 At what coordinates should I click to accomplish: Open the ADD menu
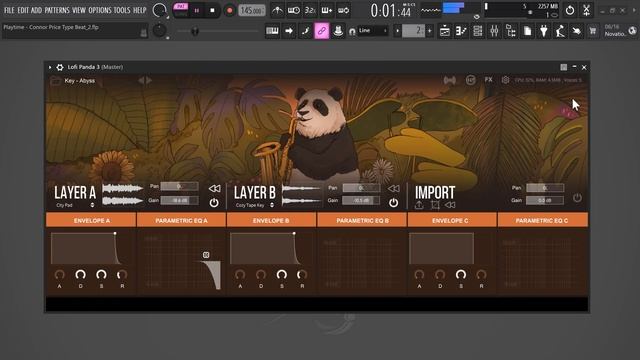coord(36,10)
